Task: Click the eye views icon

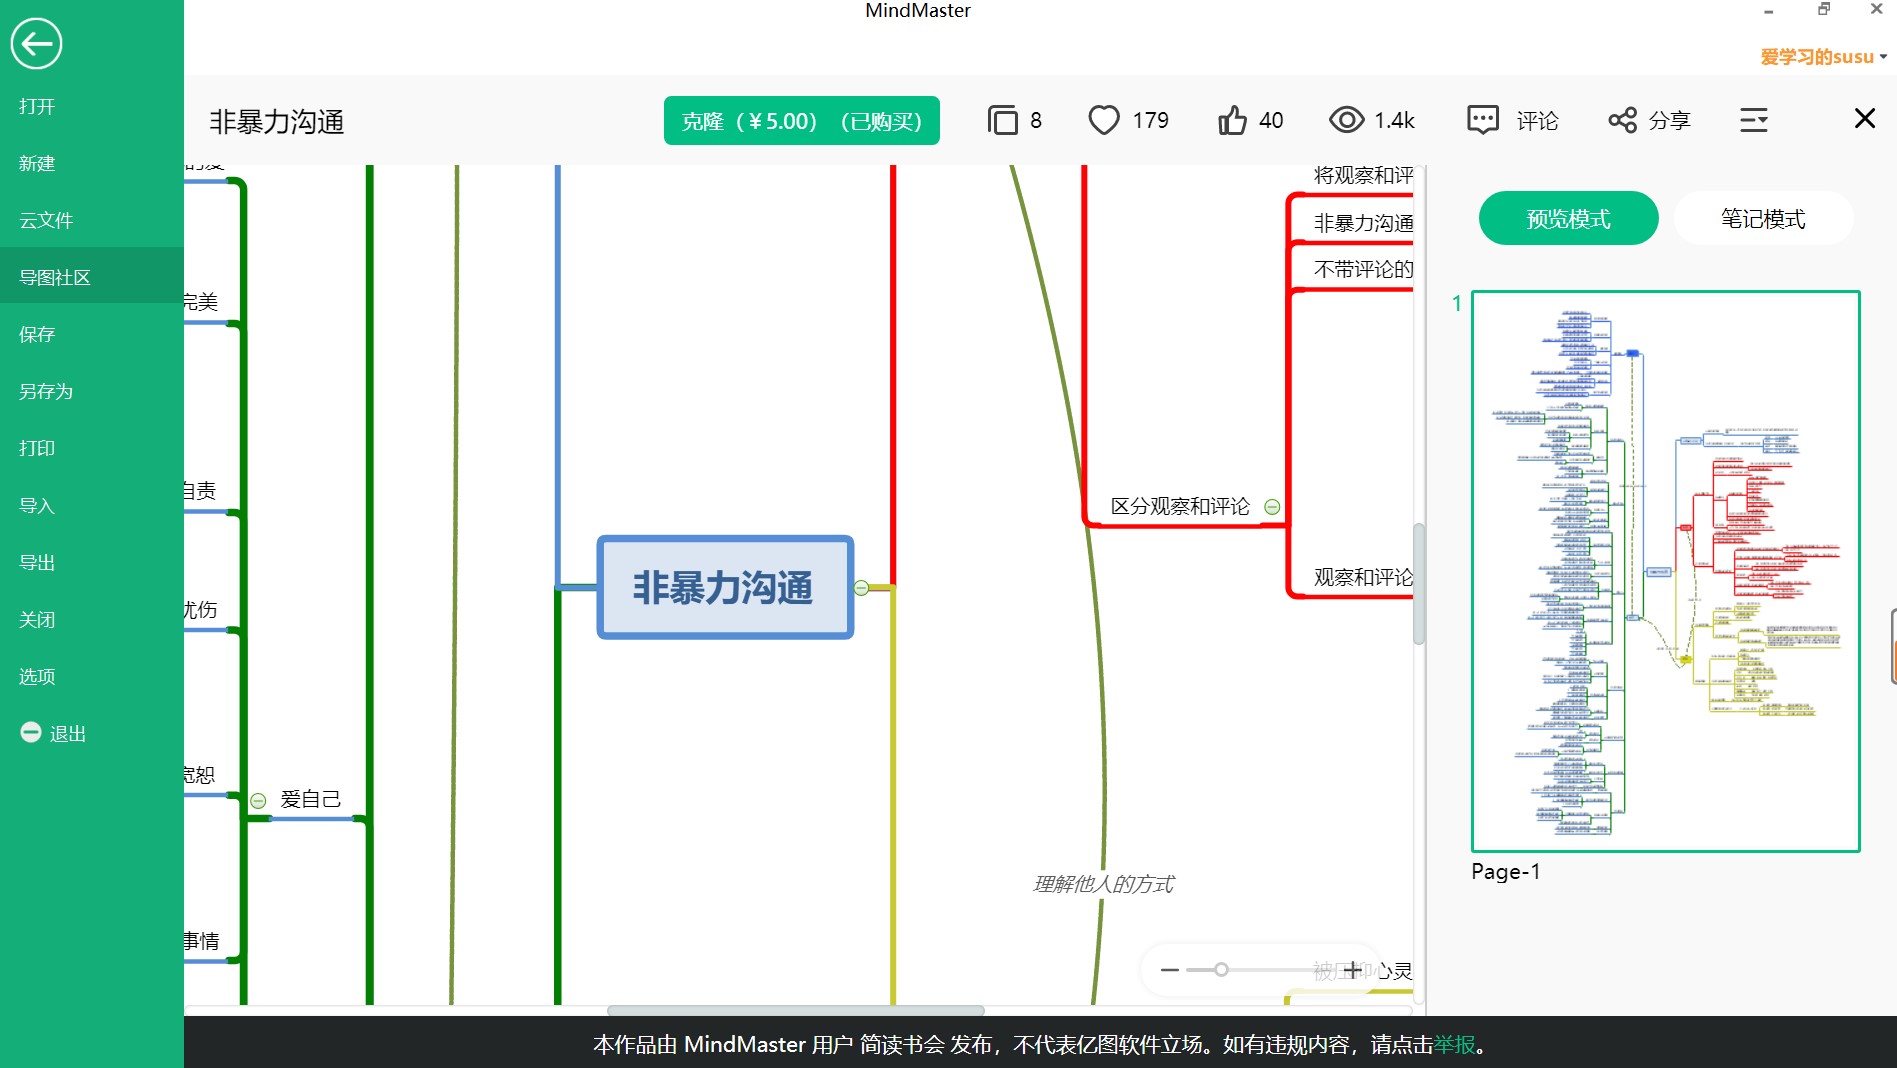Action: 1346,120
